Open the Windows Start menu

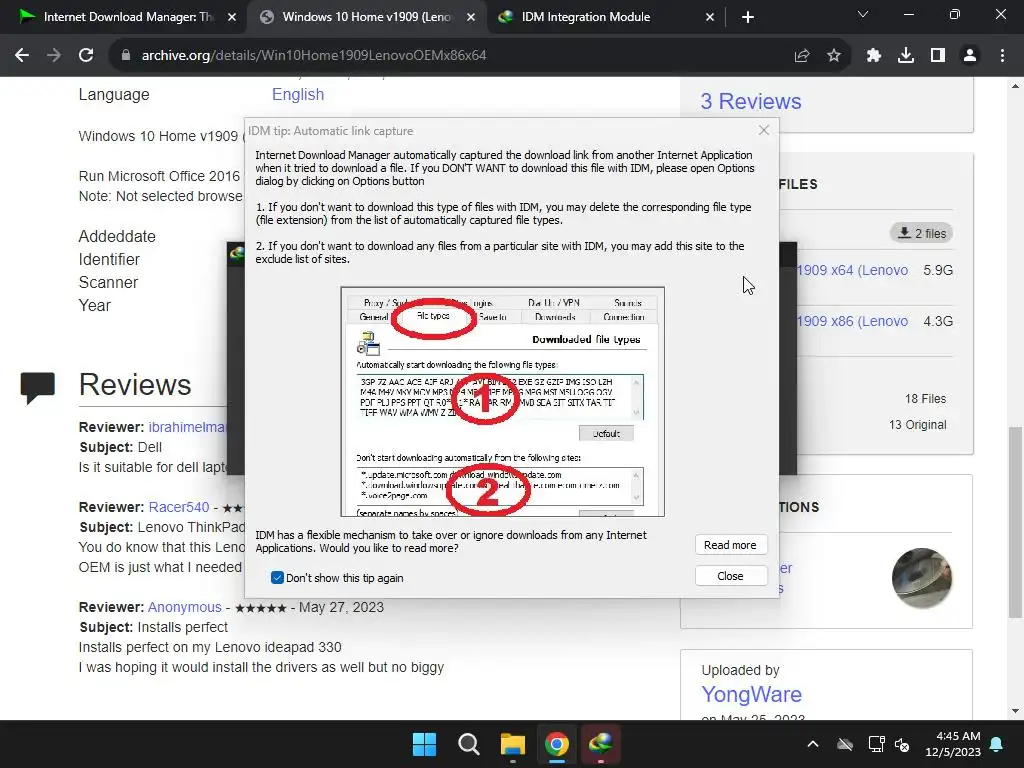point(424,744)
